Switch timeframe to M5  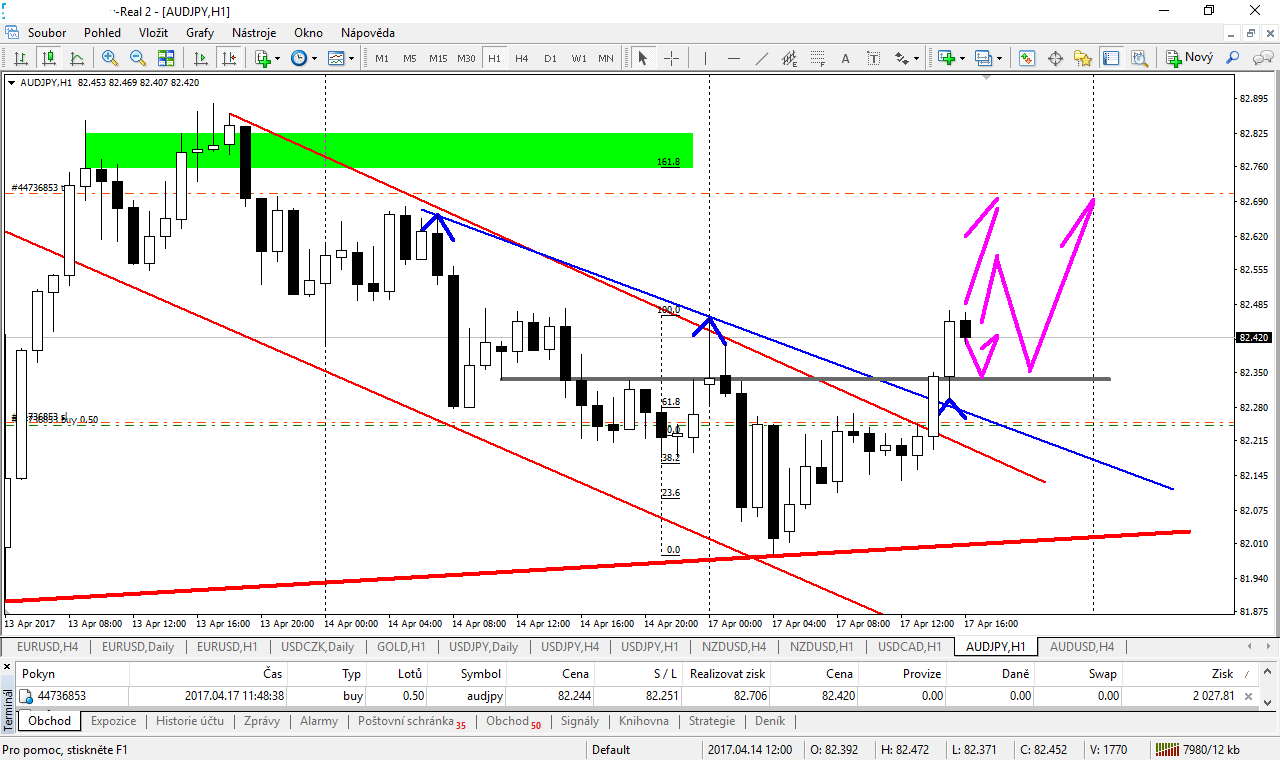pos(410,58)
